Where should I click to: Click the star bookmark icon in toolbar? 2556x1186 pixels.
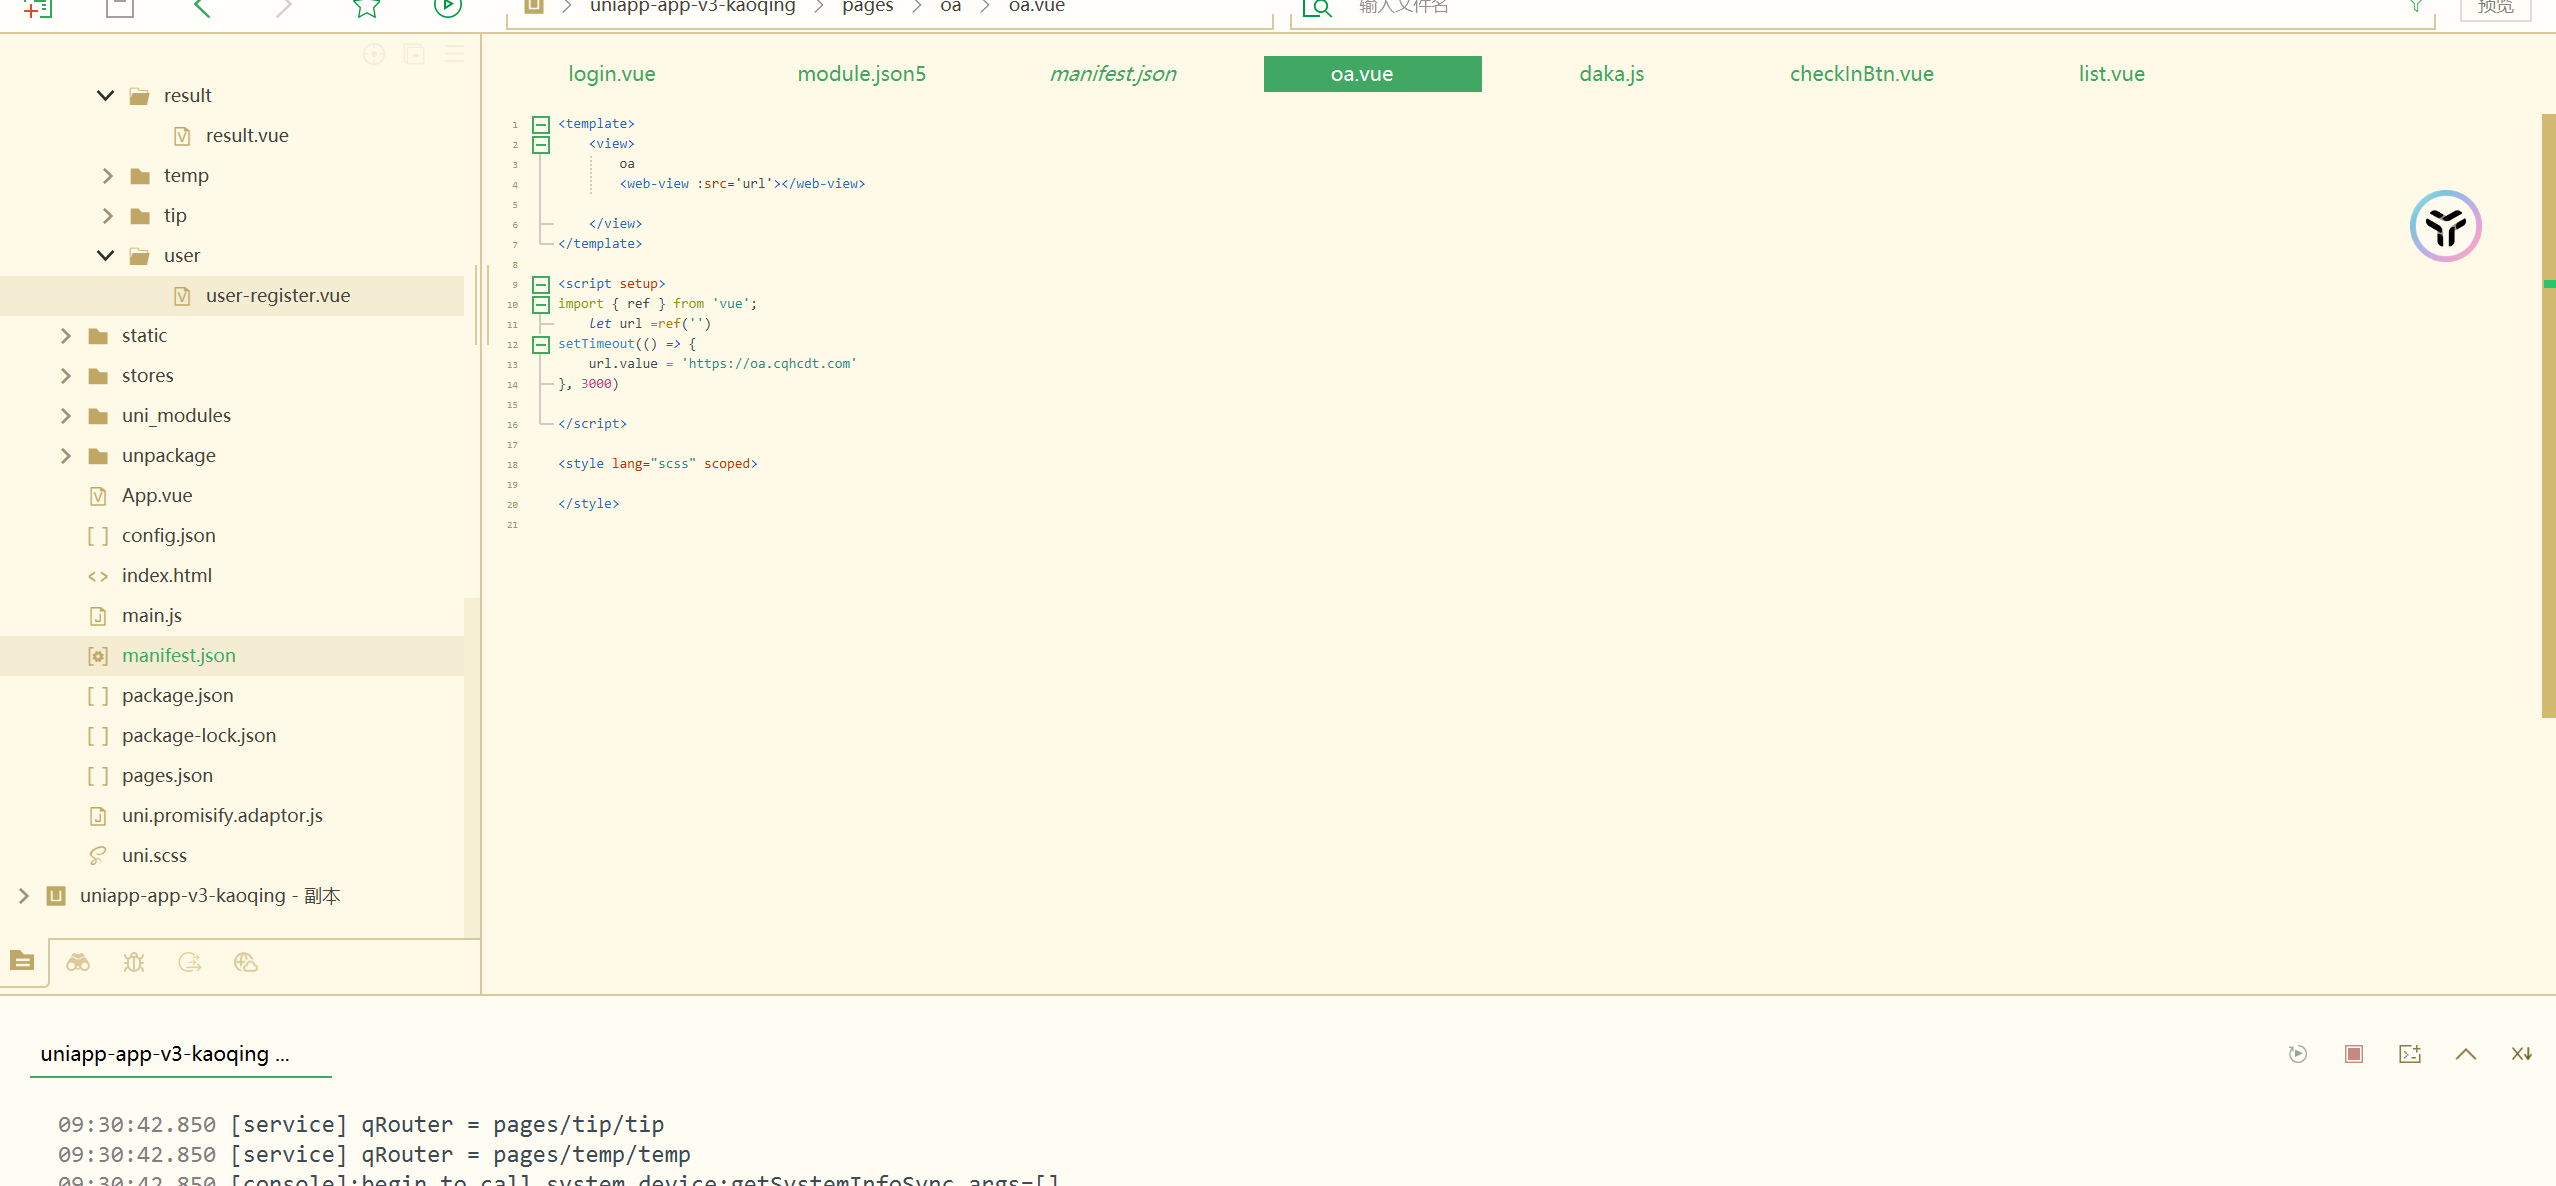[367, 8]
